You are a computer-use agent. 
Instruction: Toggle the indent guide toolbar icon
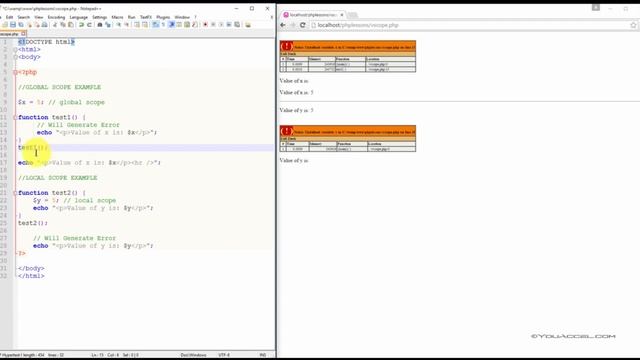point(171,25)
